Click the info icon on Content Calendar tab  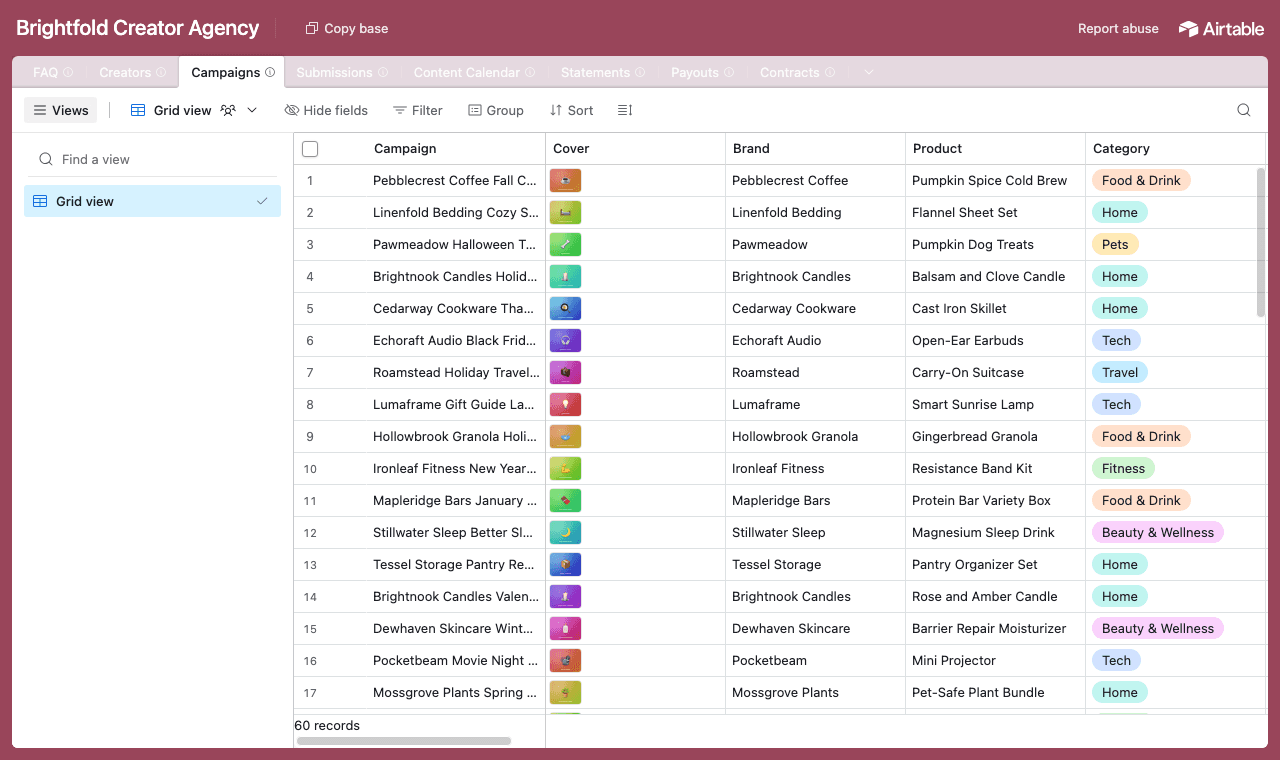(530, 72)
